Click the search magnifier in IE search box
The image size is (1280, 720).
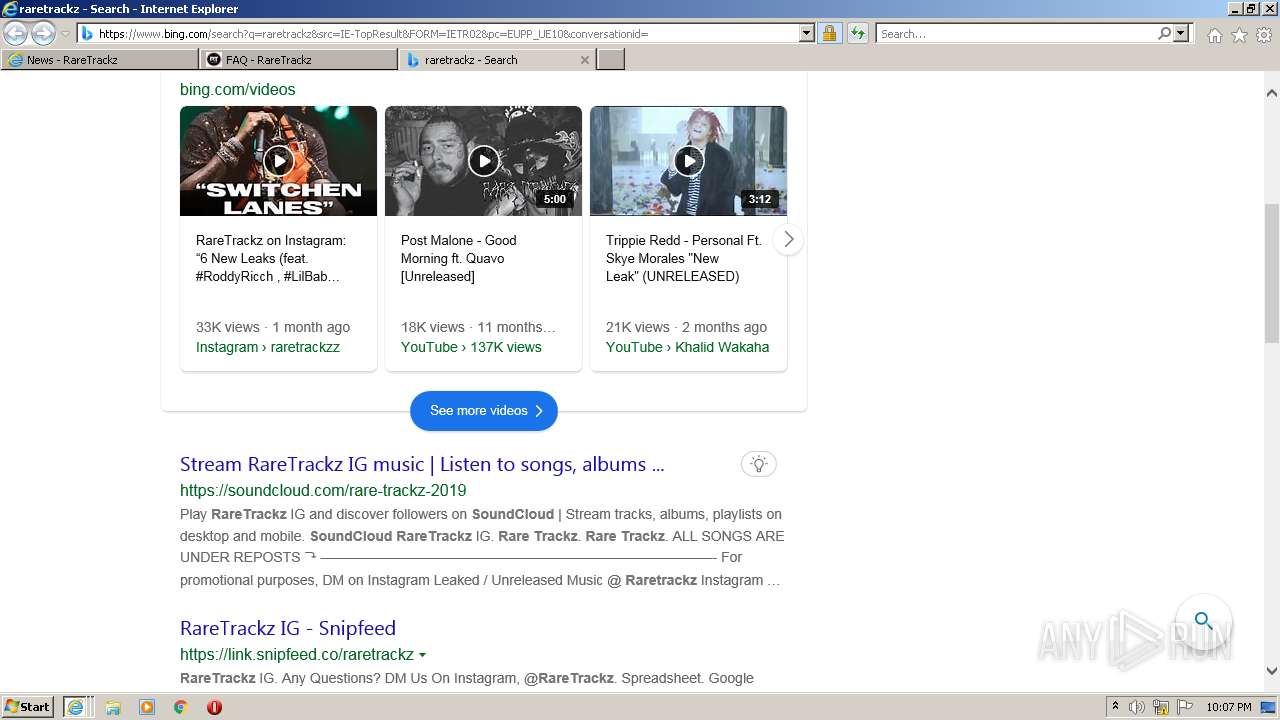click(x=1164, y=33)
